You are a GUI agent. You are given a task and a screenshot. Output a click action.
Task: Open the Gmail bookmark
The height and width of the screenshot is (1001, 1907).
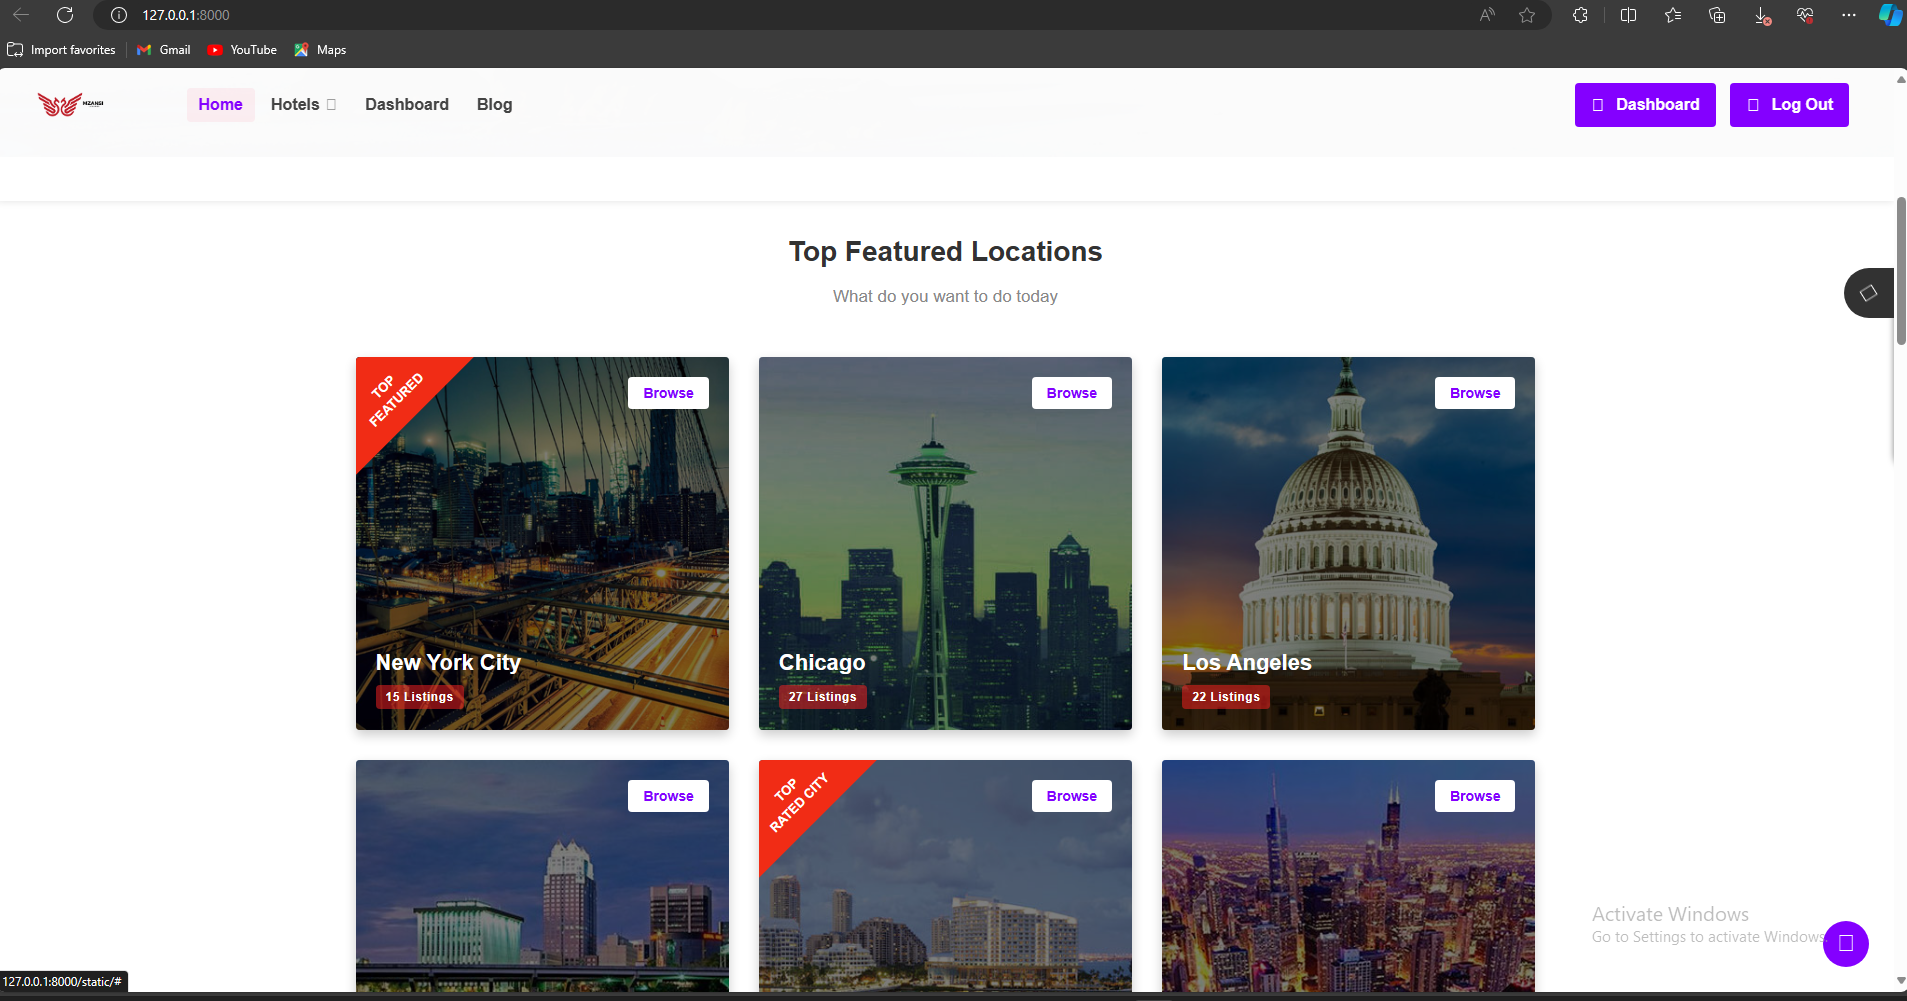click(x=164, y=50)
